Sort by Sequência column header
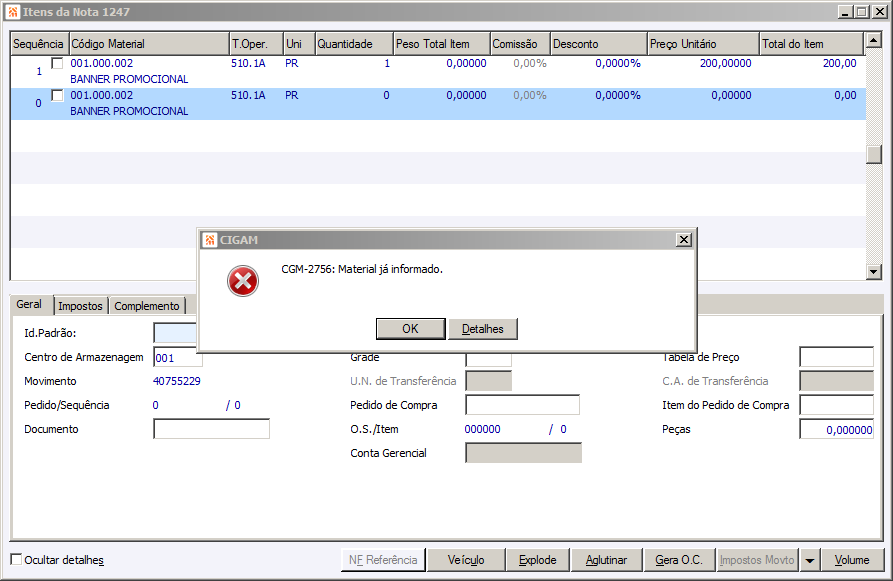The image size is (893, 581). (x=39, y=44)
